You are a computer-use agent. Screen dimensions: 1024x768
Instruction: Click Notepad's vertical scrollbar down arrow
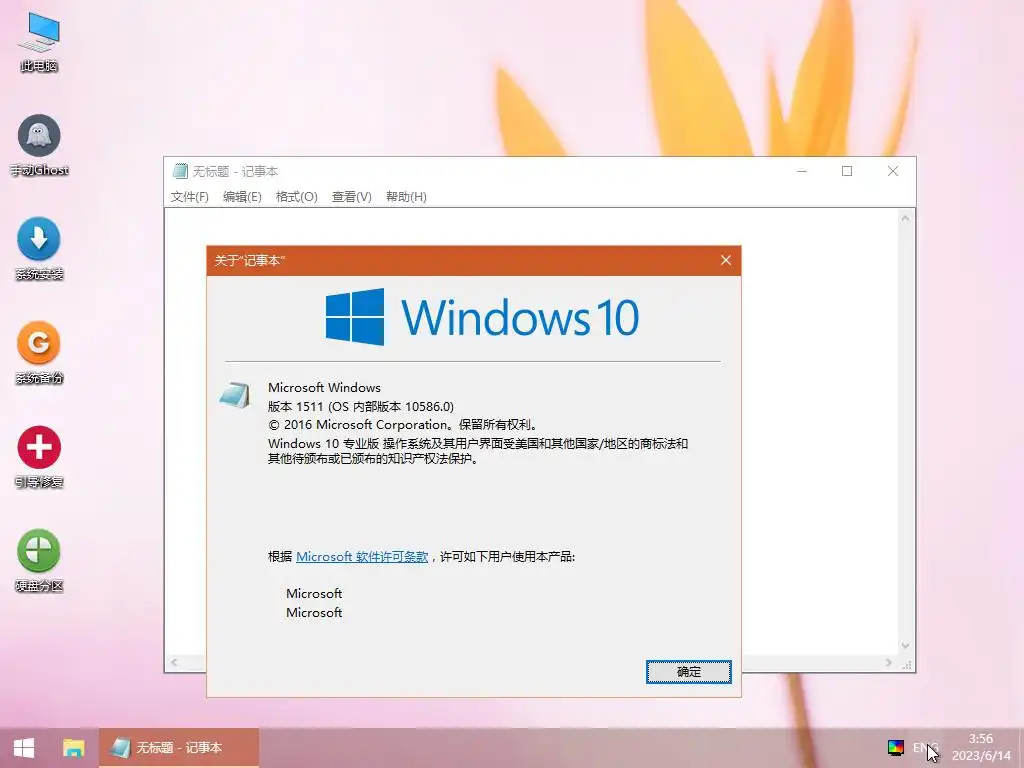pyautogui.click(x=905, y=646)
